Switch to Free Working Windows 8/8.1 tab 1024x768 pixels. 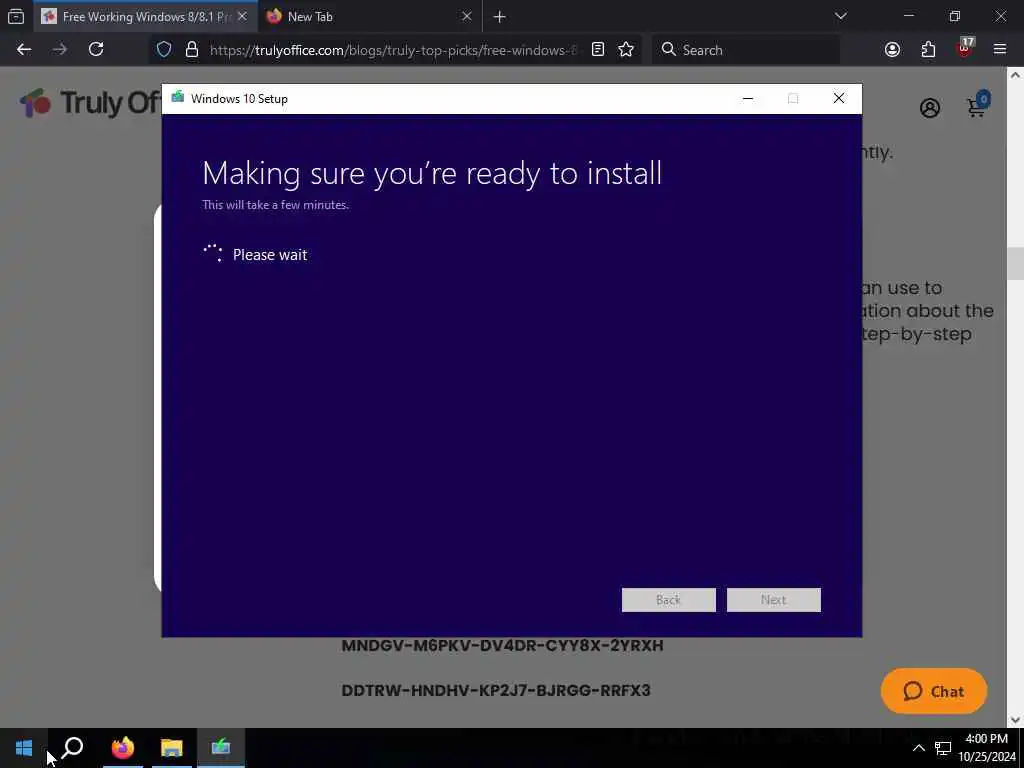click(144, 16)
